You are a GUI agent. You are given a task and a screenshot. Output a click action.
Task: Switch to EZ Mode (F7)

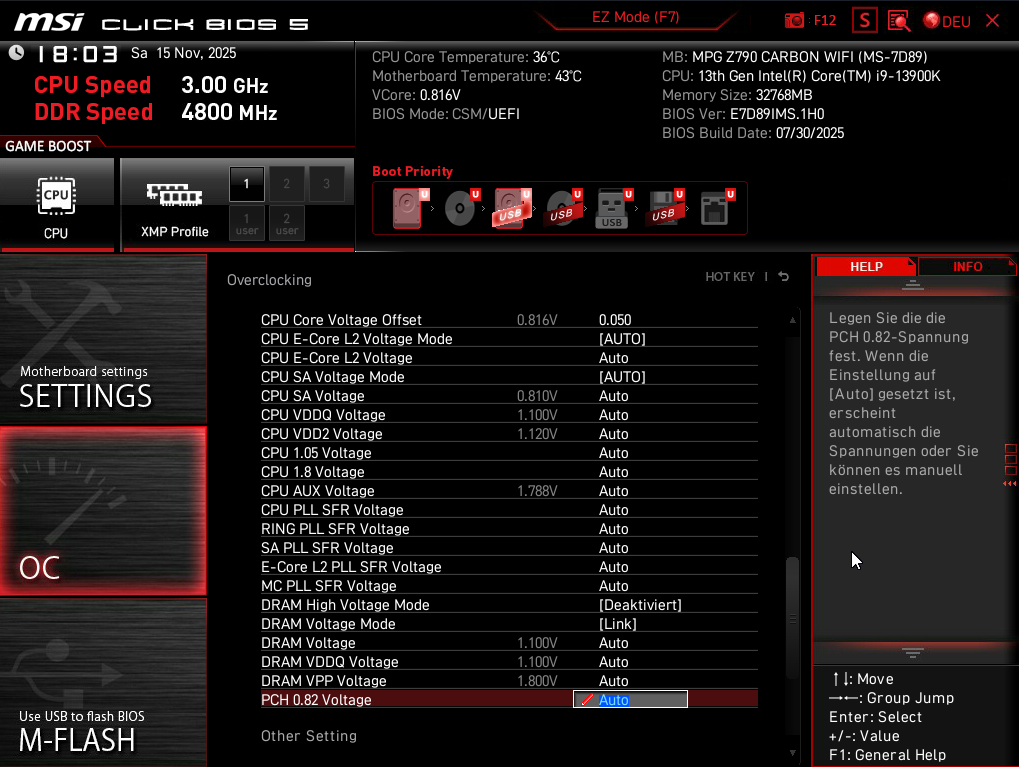(636, 17)
